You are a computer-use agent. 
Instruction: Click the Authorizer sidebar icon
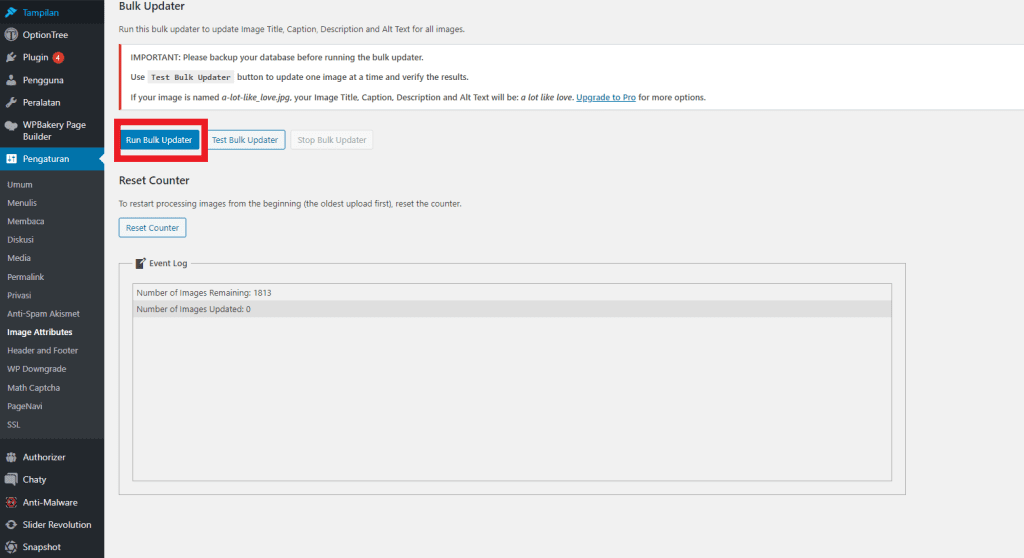pyautogui.click(x=11, y=457)
